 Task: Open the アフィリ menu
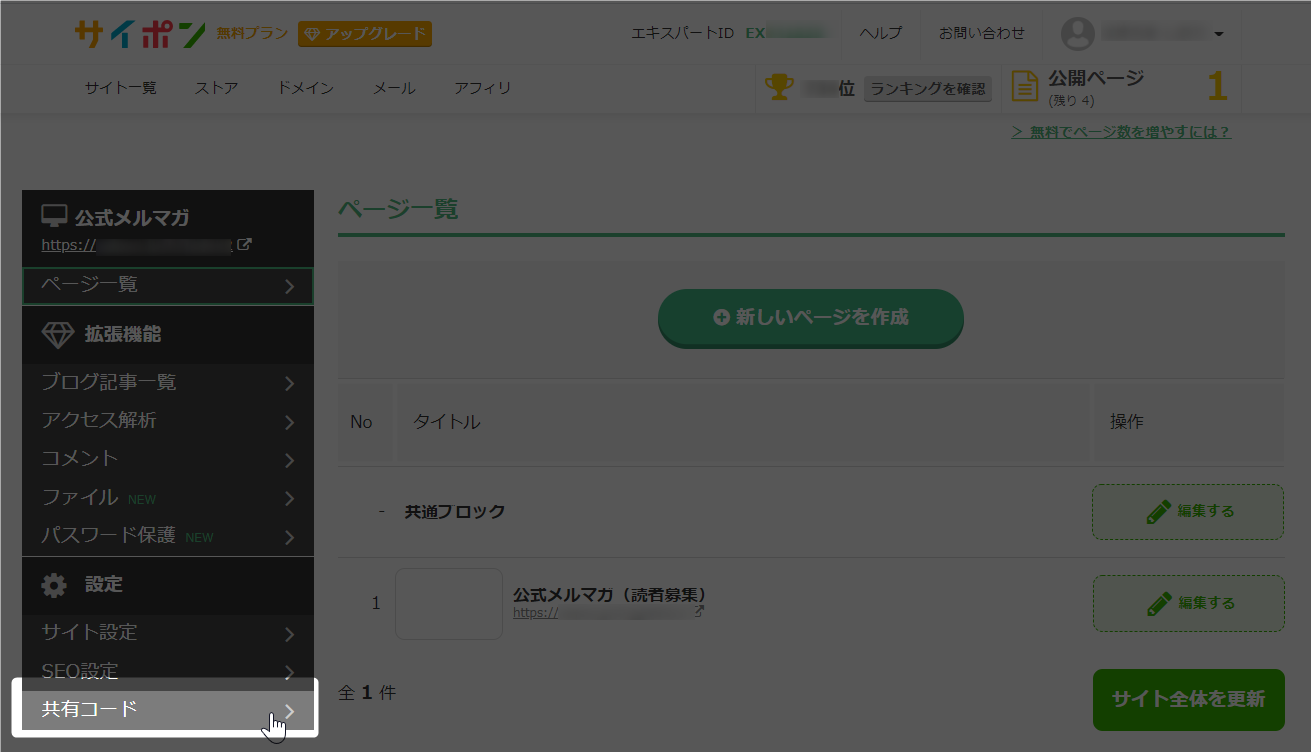(x=482, y=88)
